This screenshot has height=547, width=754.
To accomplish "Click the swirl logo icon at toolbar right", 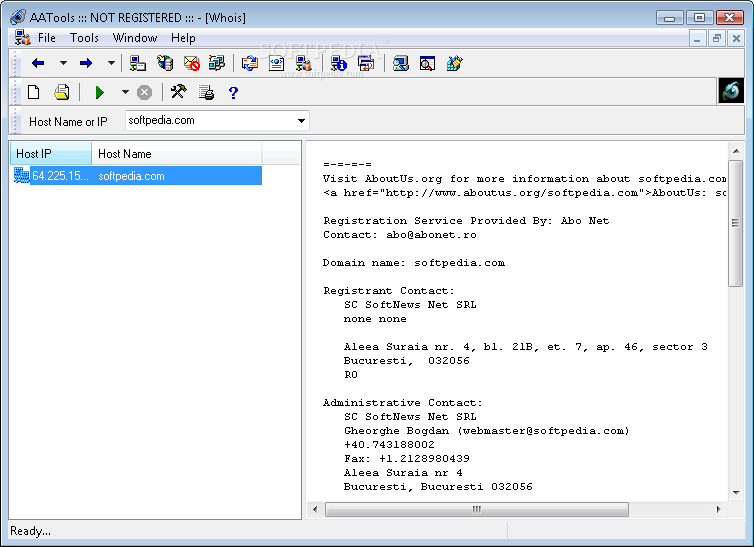I will pos(731,90).
